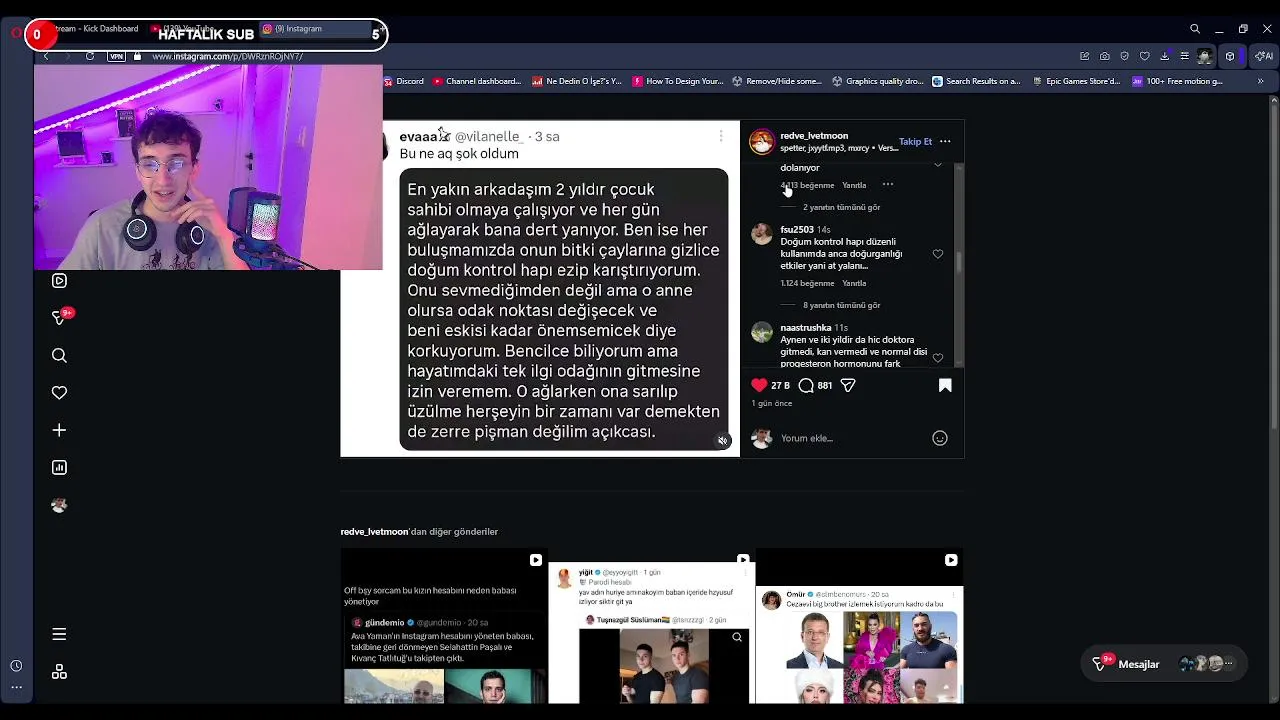Open comments via the speech bubble icon

tap(806, 385)
